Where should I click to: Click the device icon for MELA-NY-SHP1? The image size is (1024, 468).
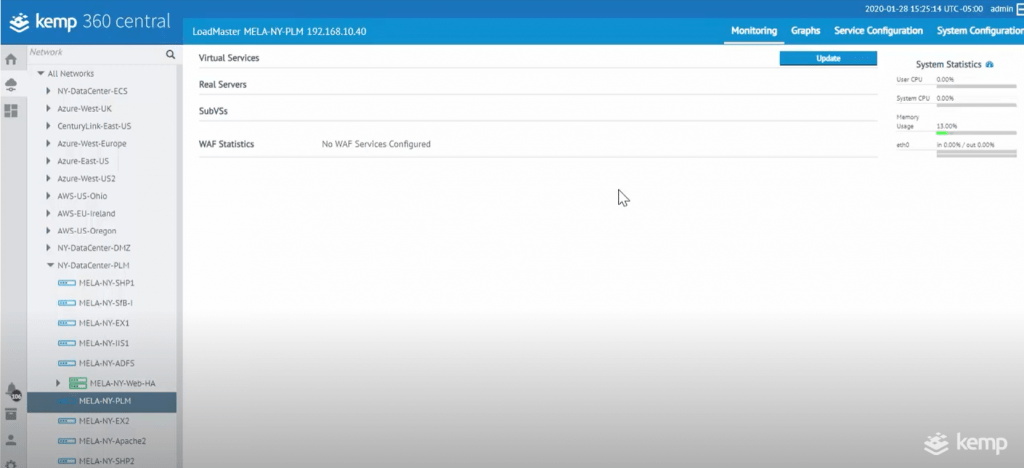(67, 283)
